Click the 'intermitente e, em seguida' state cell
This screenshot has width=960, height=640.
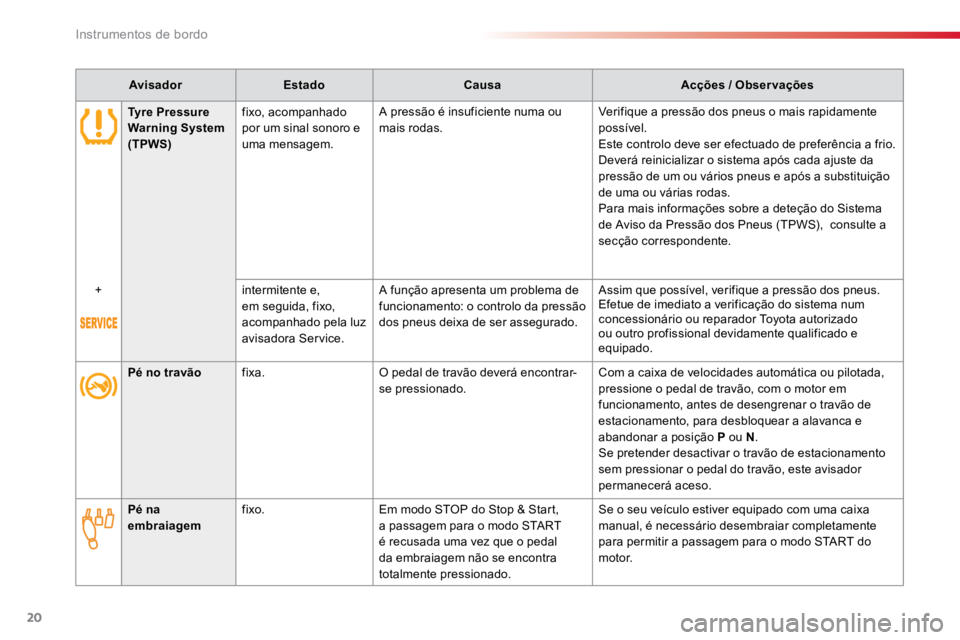click(x=304, y=320)
